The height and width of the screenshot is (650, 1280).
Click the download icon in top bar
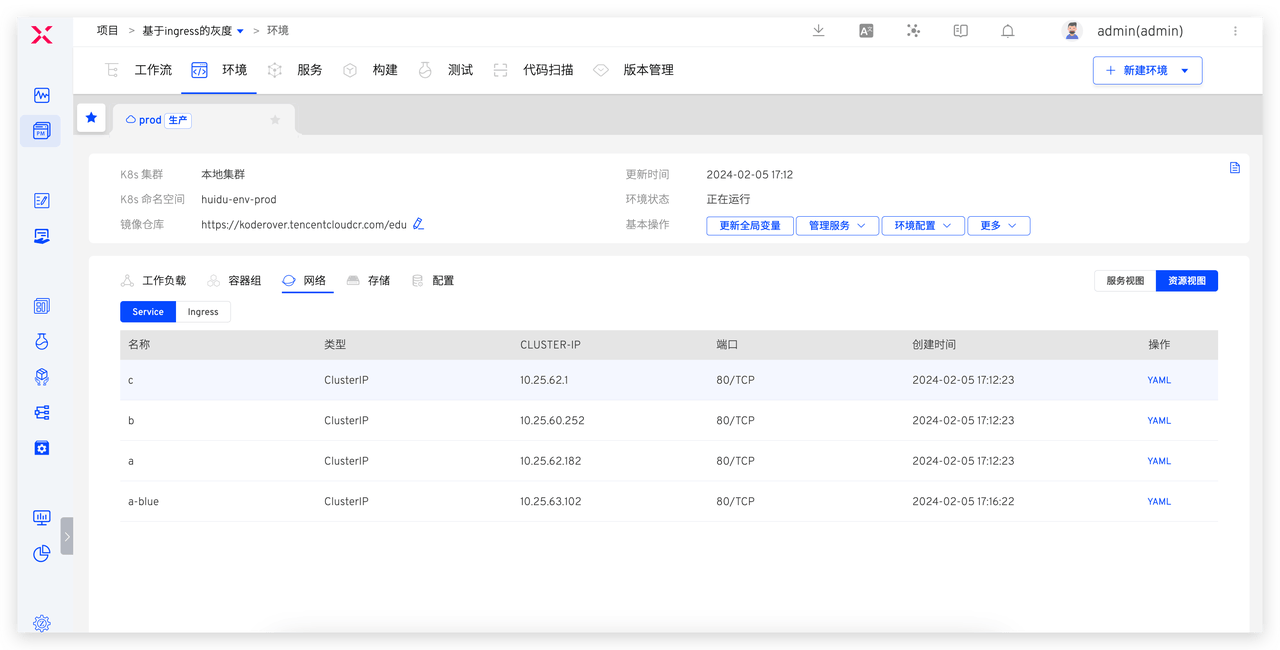point(818,31)
